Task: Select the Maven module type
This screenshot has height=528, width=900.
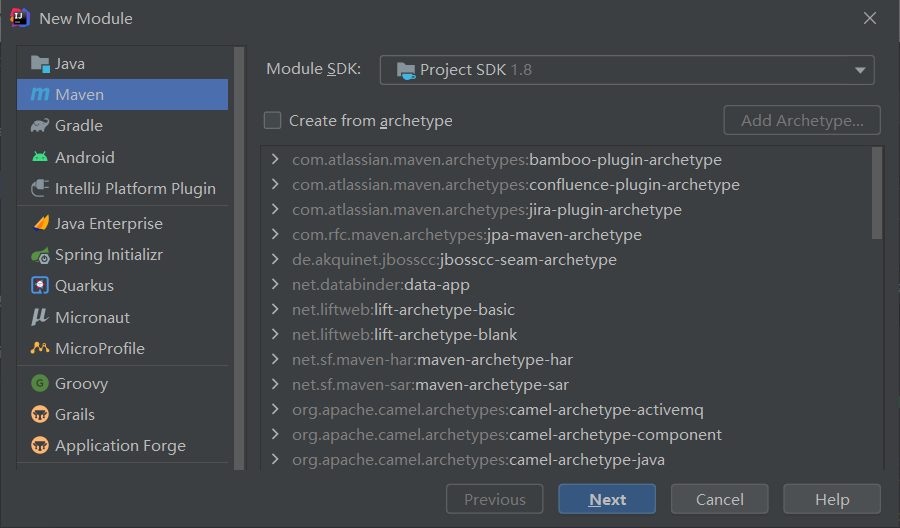Action: (x=123, y=94)
